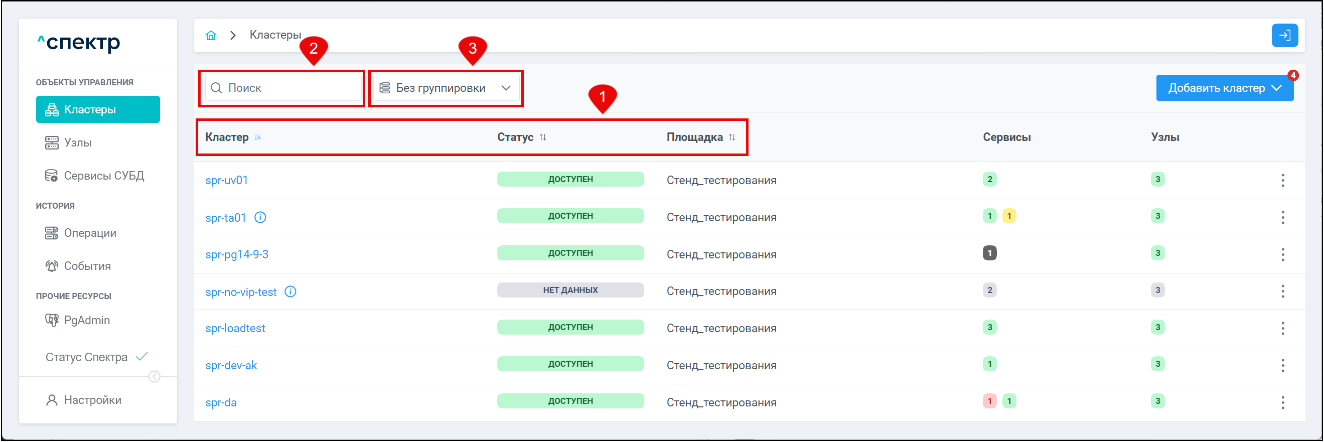This screenshot has width=1324, height=442.
Task: Open three-dot menu for spr-pg14-9-3 row
Action: click(x=1282, y=254)
